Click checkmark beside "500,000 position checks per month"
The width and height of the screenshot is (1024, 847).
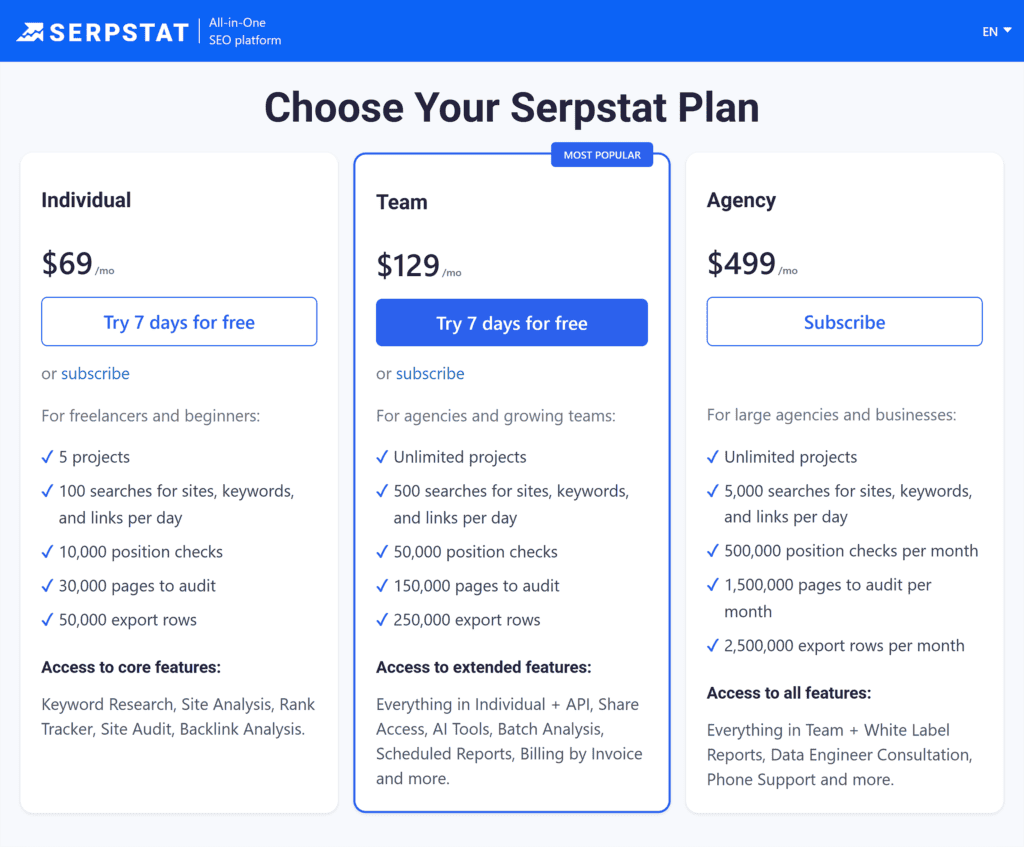[713, 552]
